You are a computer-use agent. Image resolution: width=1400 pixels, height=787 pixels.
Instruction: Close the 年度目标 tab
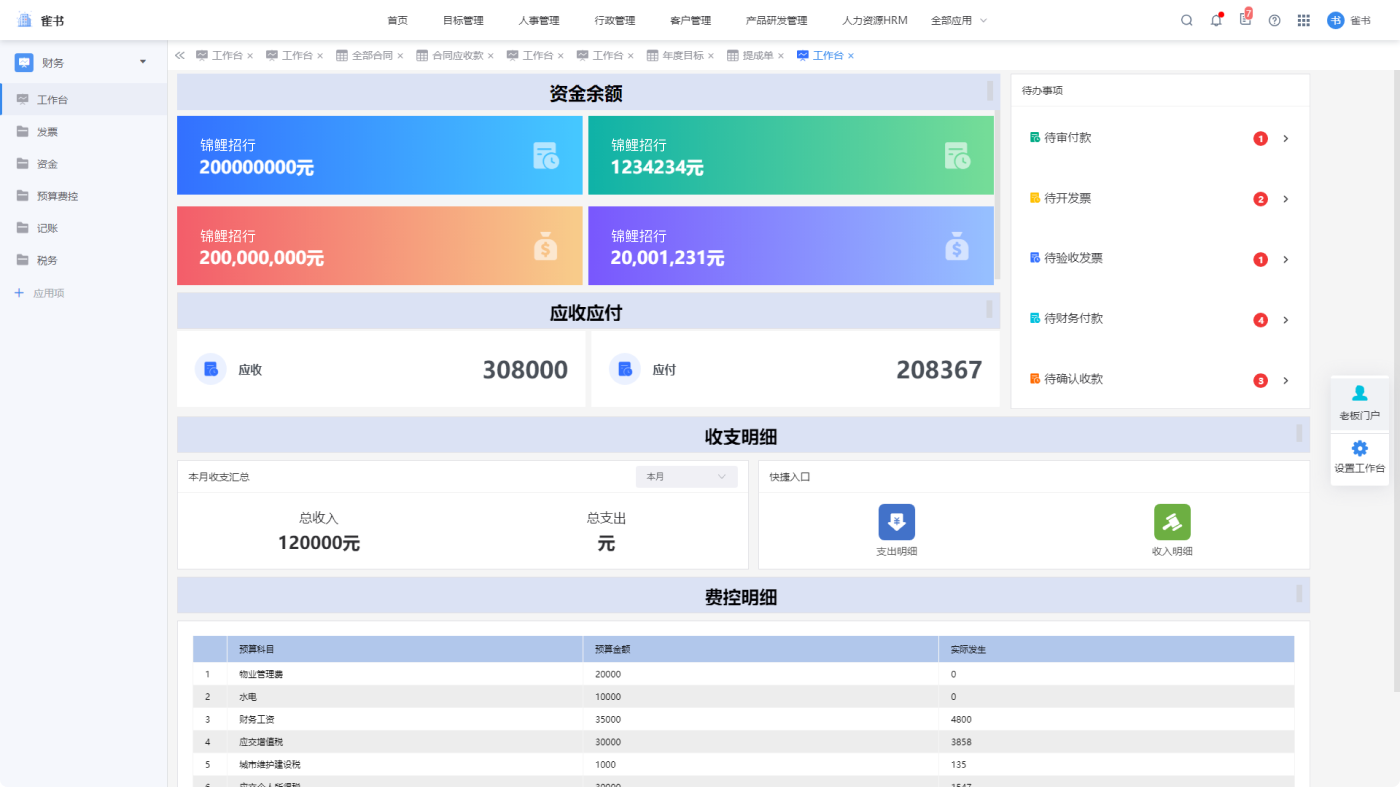(x=711, y=56)
